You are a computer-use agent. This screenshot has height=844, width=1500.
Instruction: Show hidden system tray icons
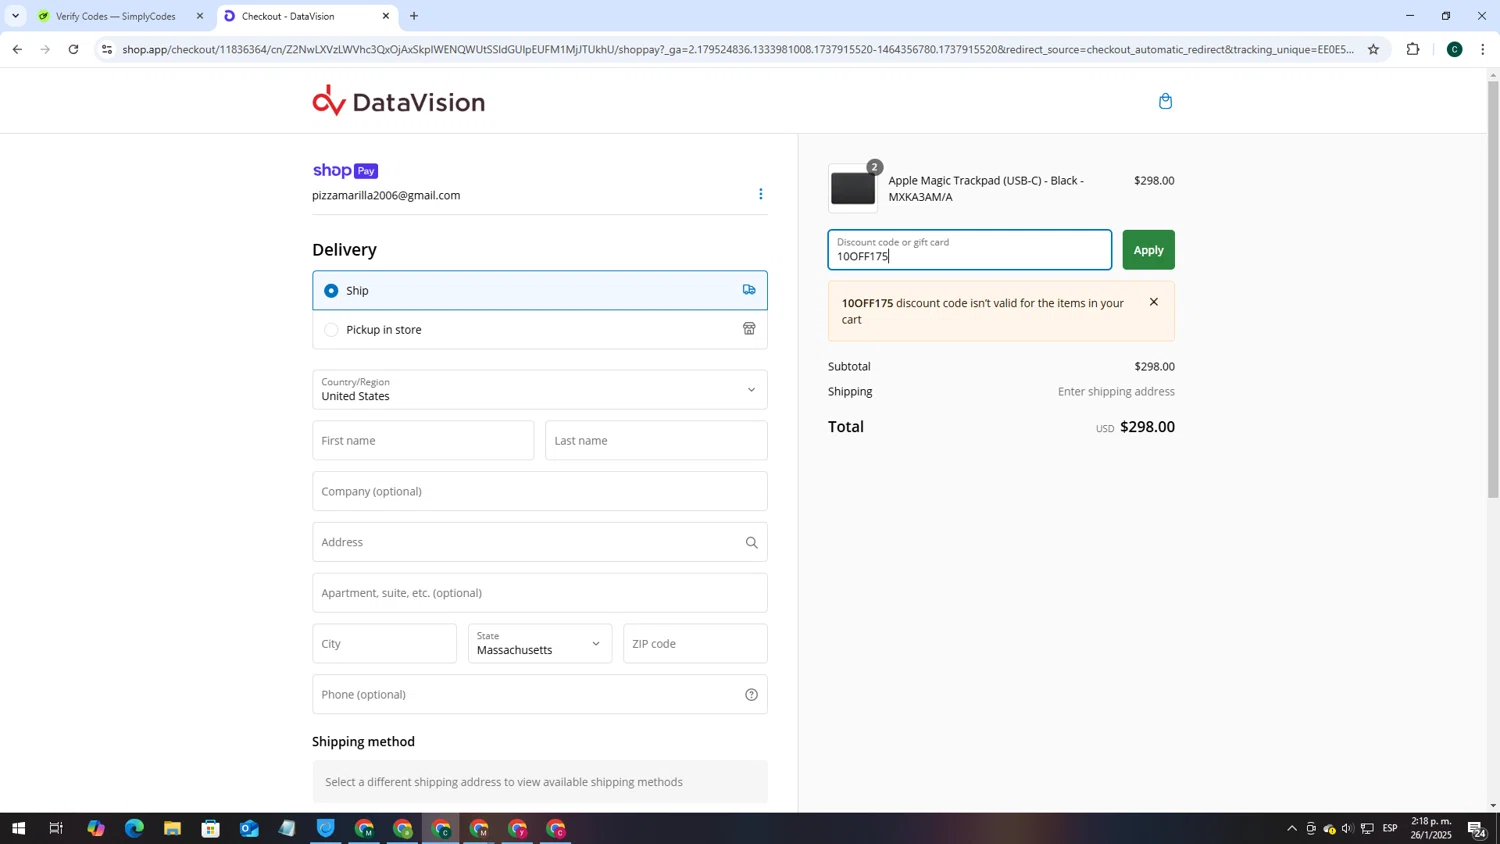pos(1291,829)
